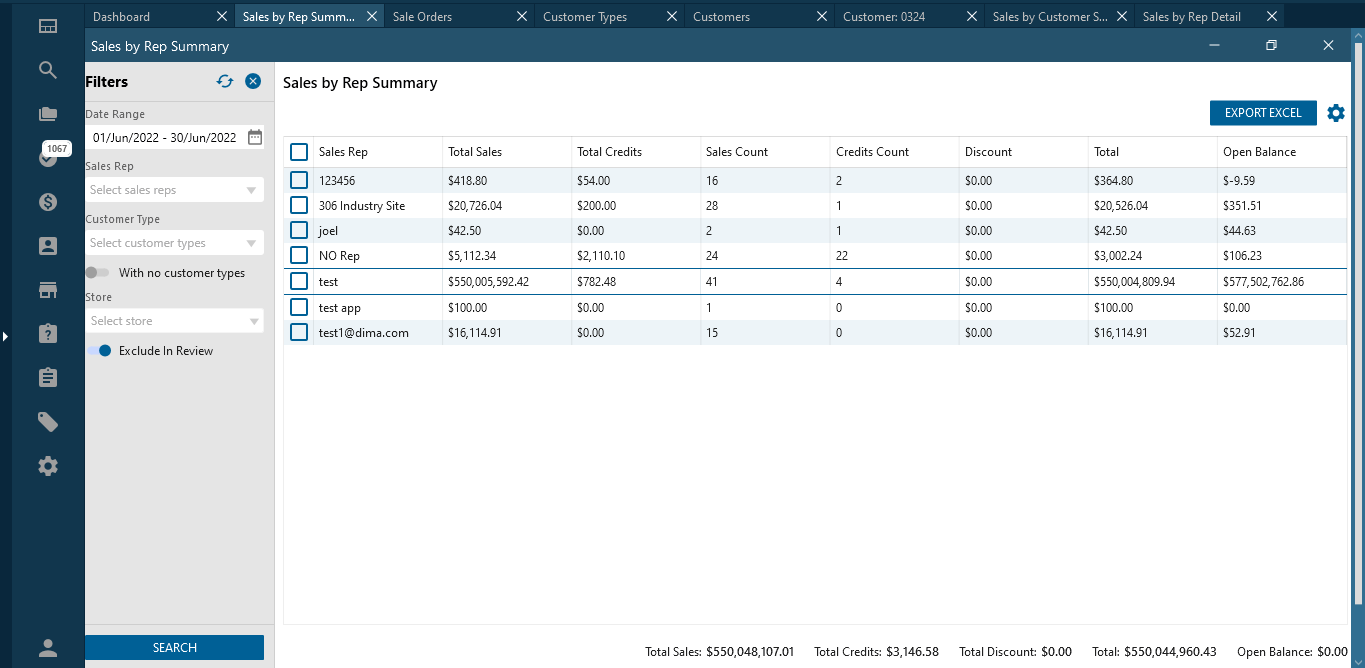1365x668 pixels.
Task: Open the Select store dropdown
Action: tap(174, 321)
